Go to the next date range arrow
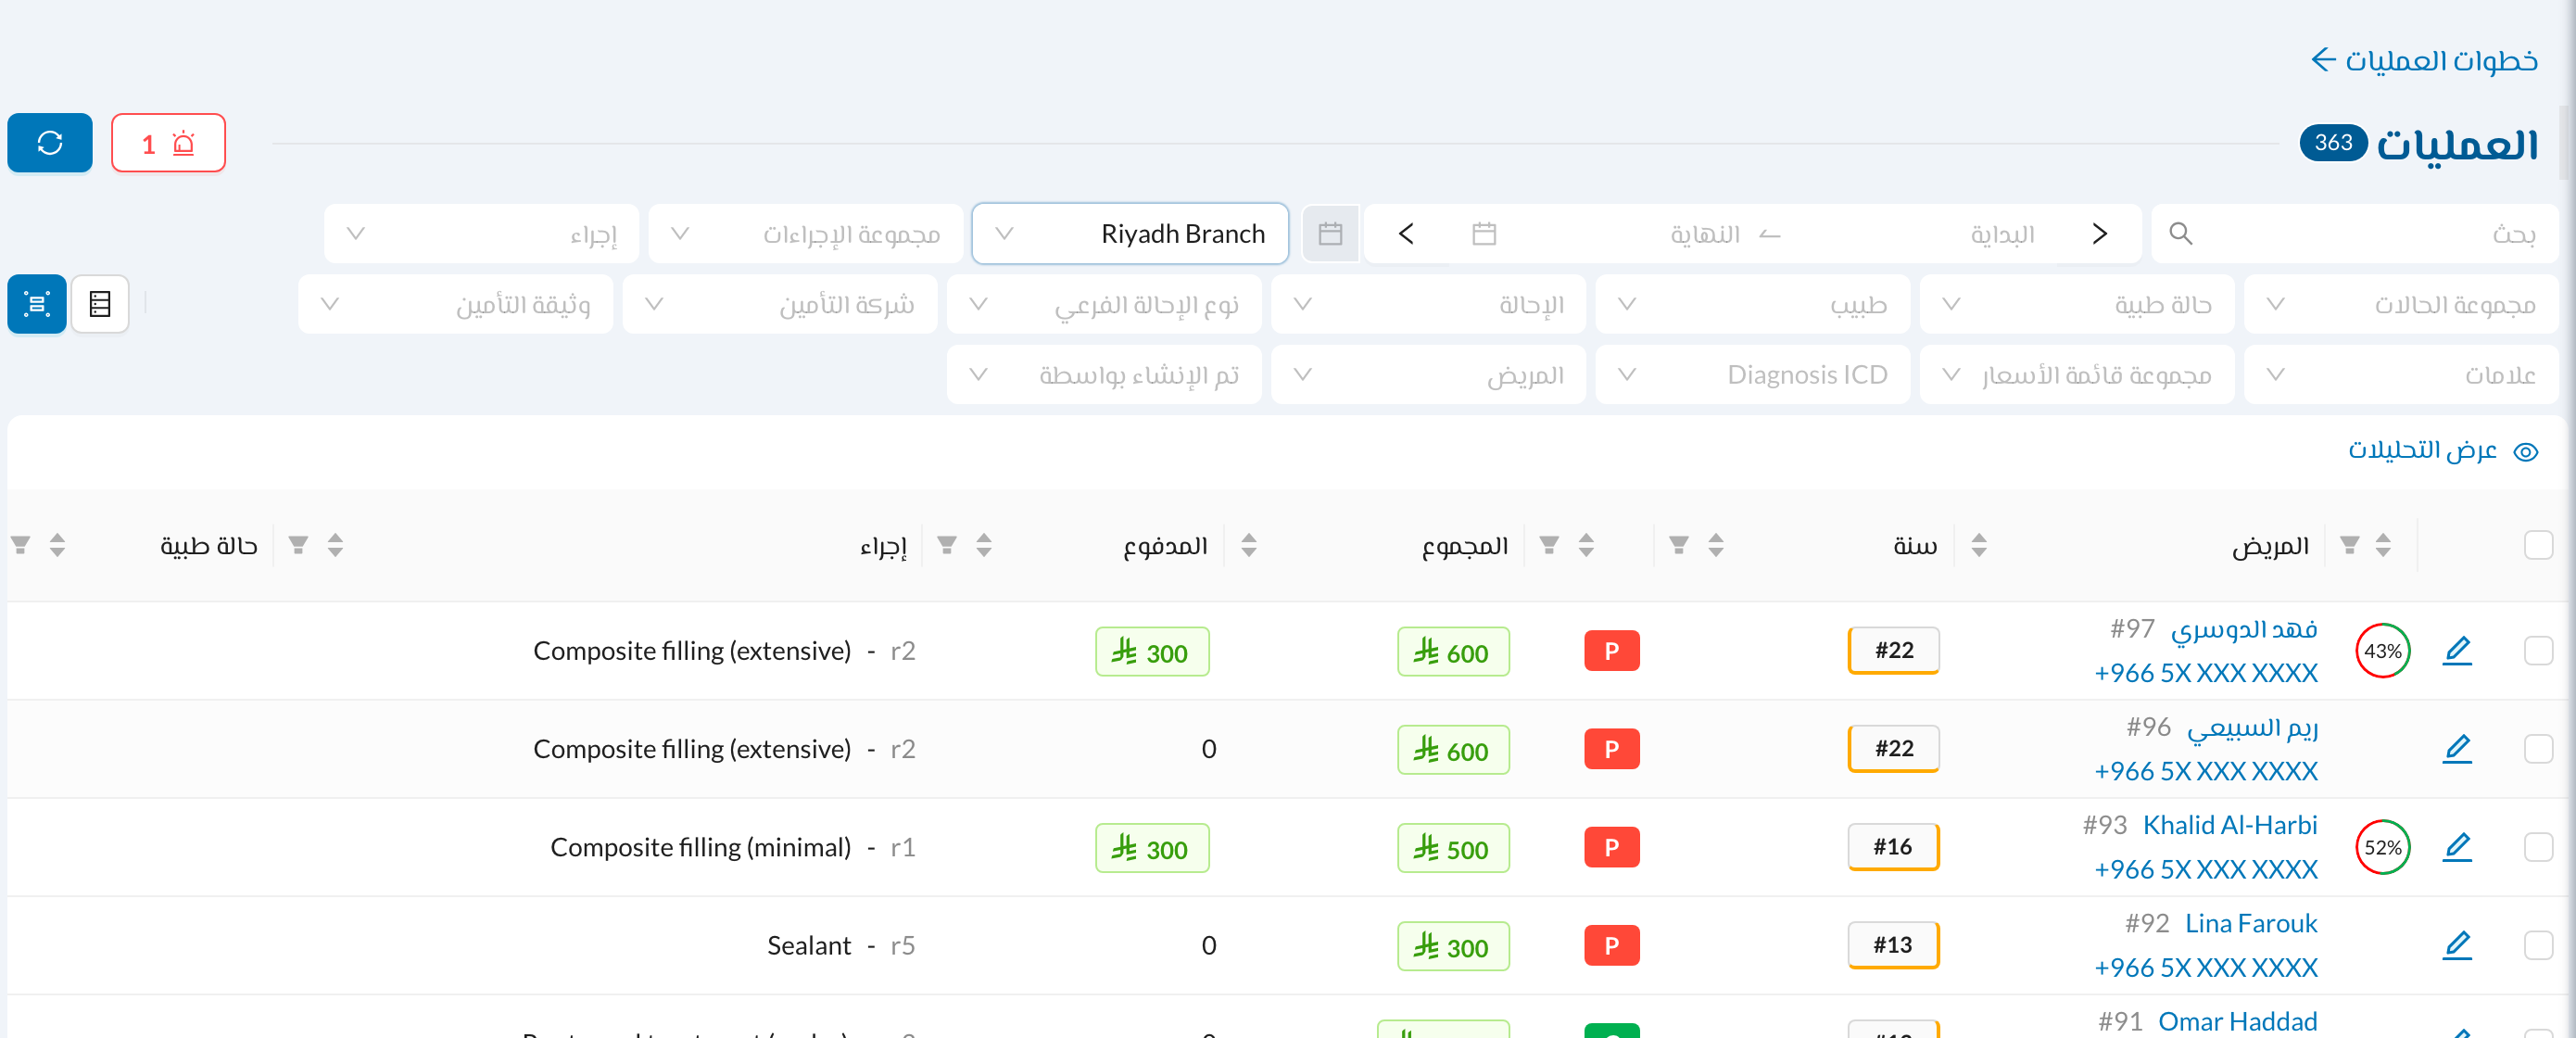This screenshot has height=1038, width=2576. [x=1406, y=234]
